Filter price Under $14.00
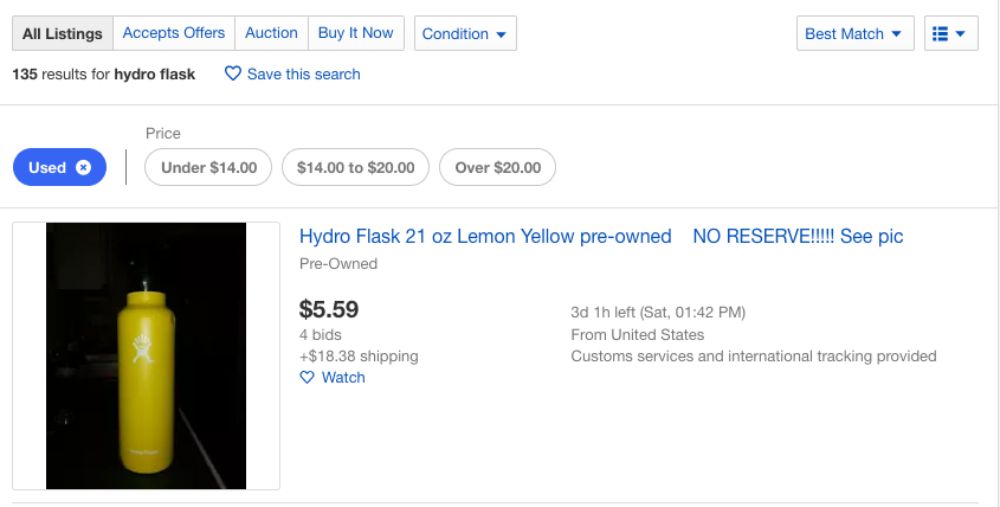Viewport: 1000px width, 507px height. [209, 167]
